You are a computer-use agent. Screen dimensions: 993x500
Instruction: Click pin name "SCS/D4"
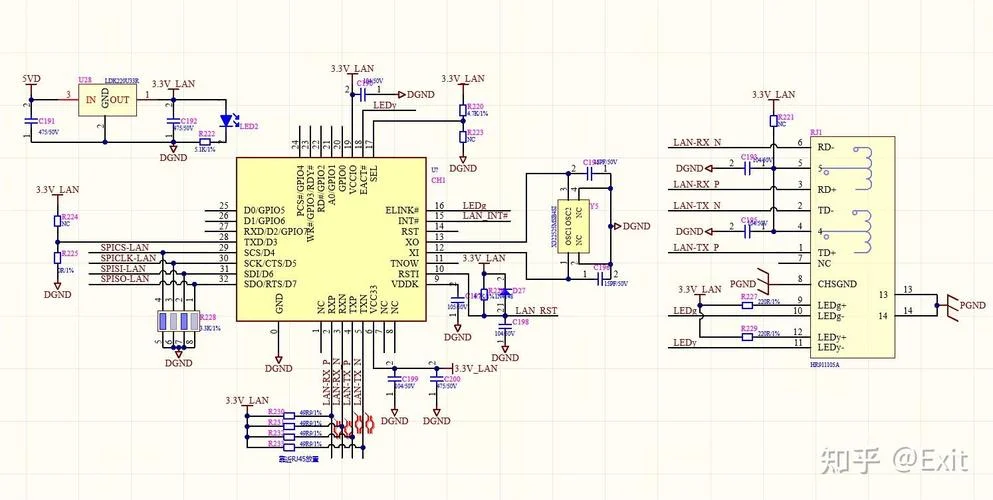258,253
